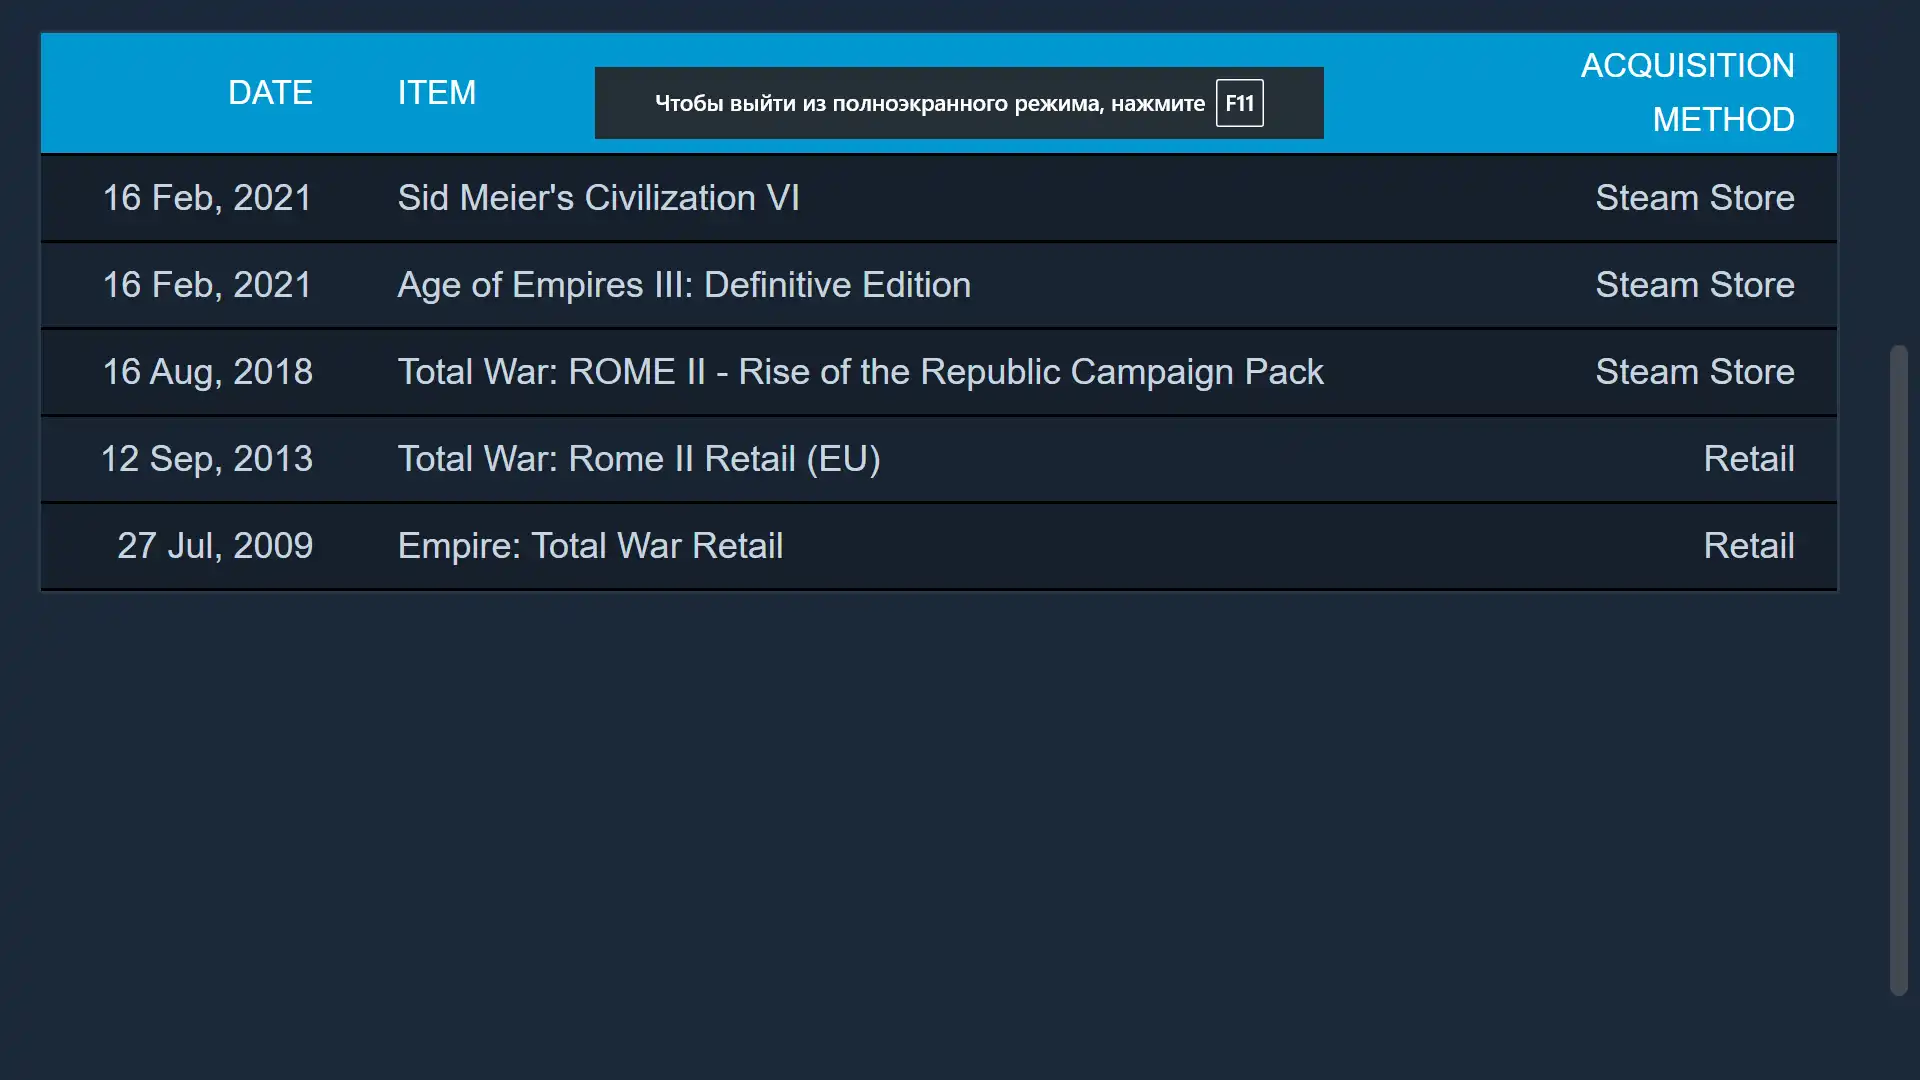Click the F11 key hint in fullscreen notice
Image resolution: width=1920 pixels, height=1080 pixels.
click(x=1239, y=103)
